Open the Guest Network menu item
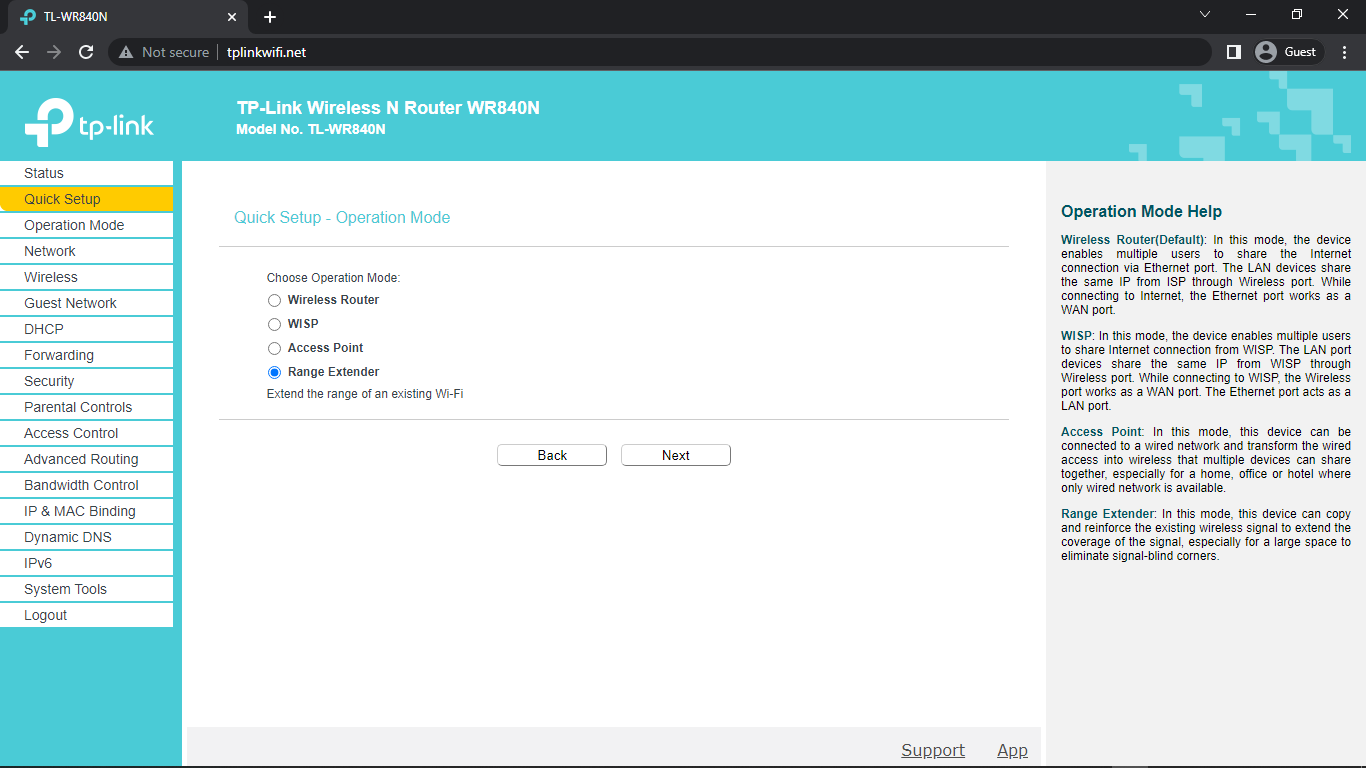The height and width of the screenshot is (768, 1366). [86, 303]
